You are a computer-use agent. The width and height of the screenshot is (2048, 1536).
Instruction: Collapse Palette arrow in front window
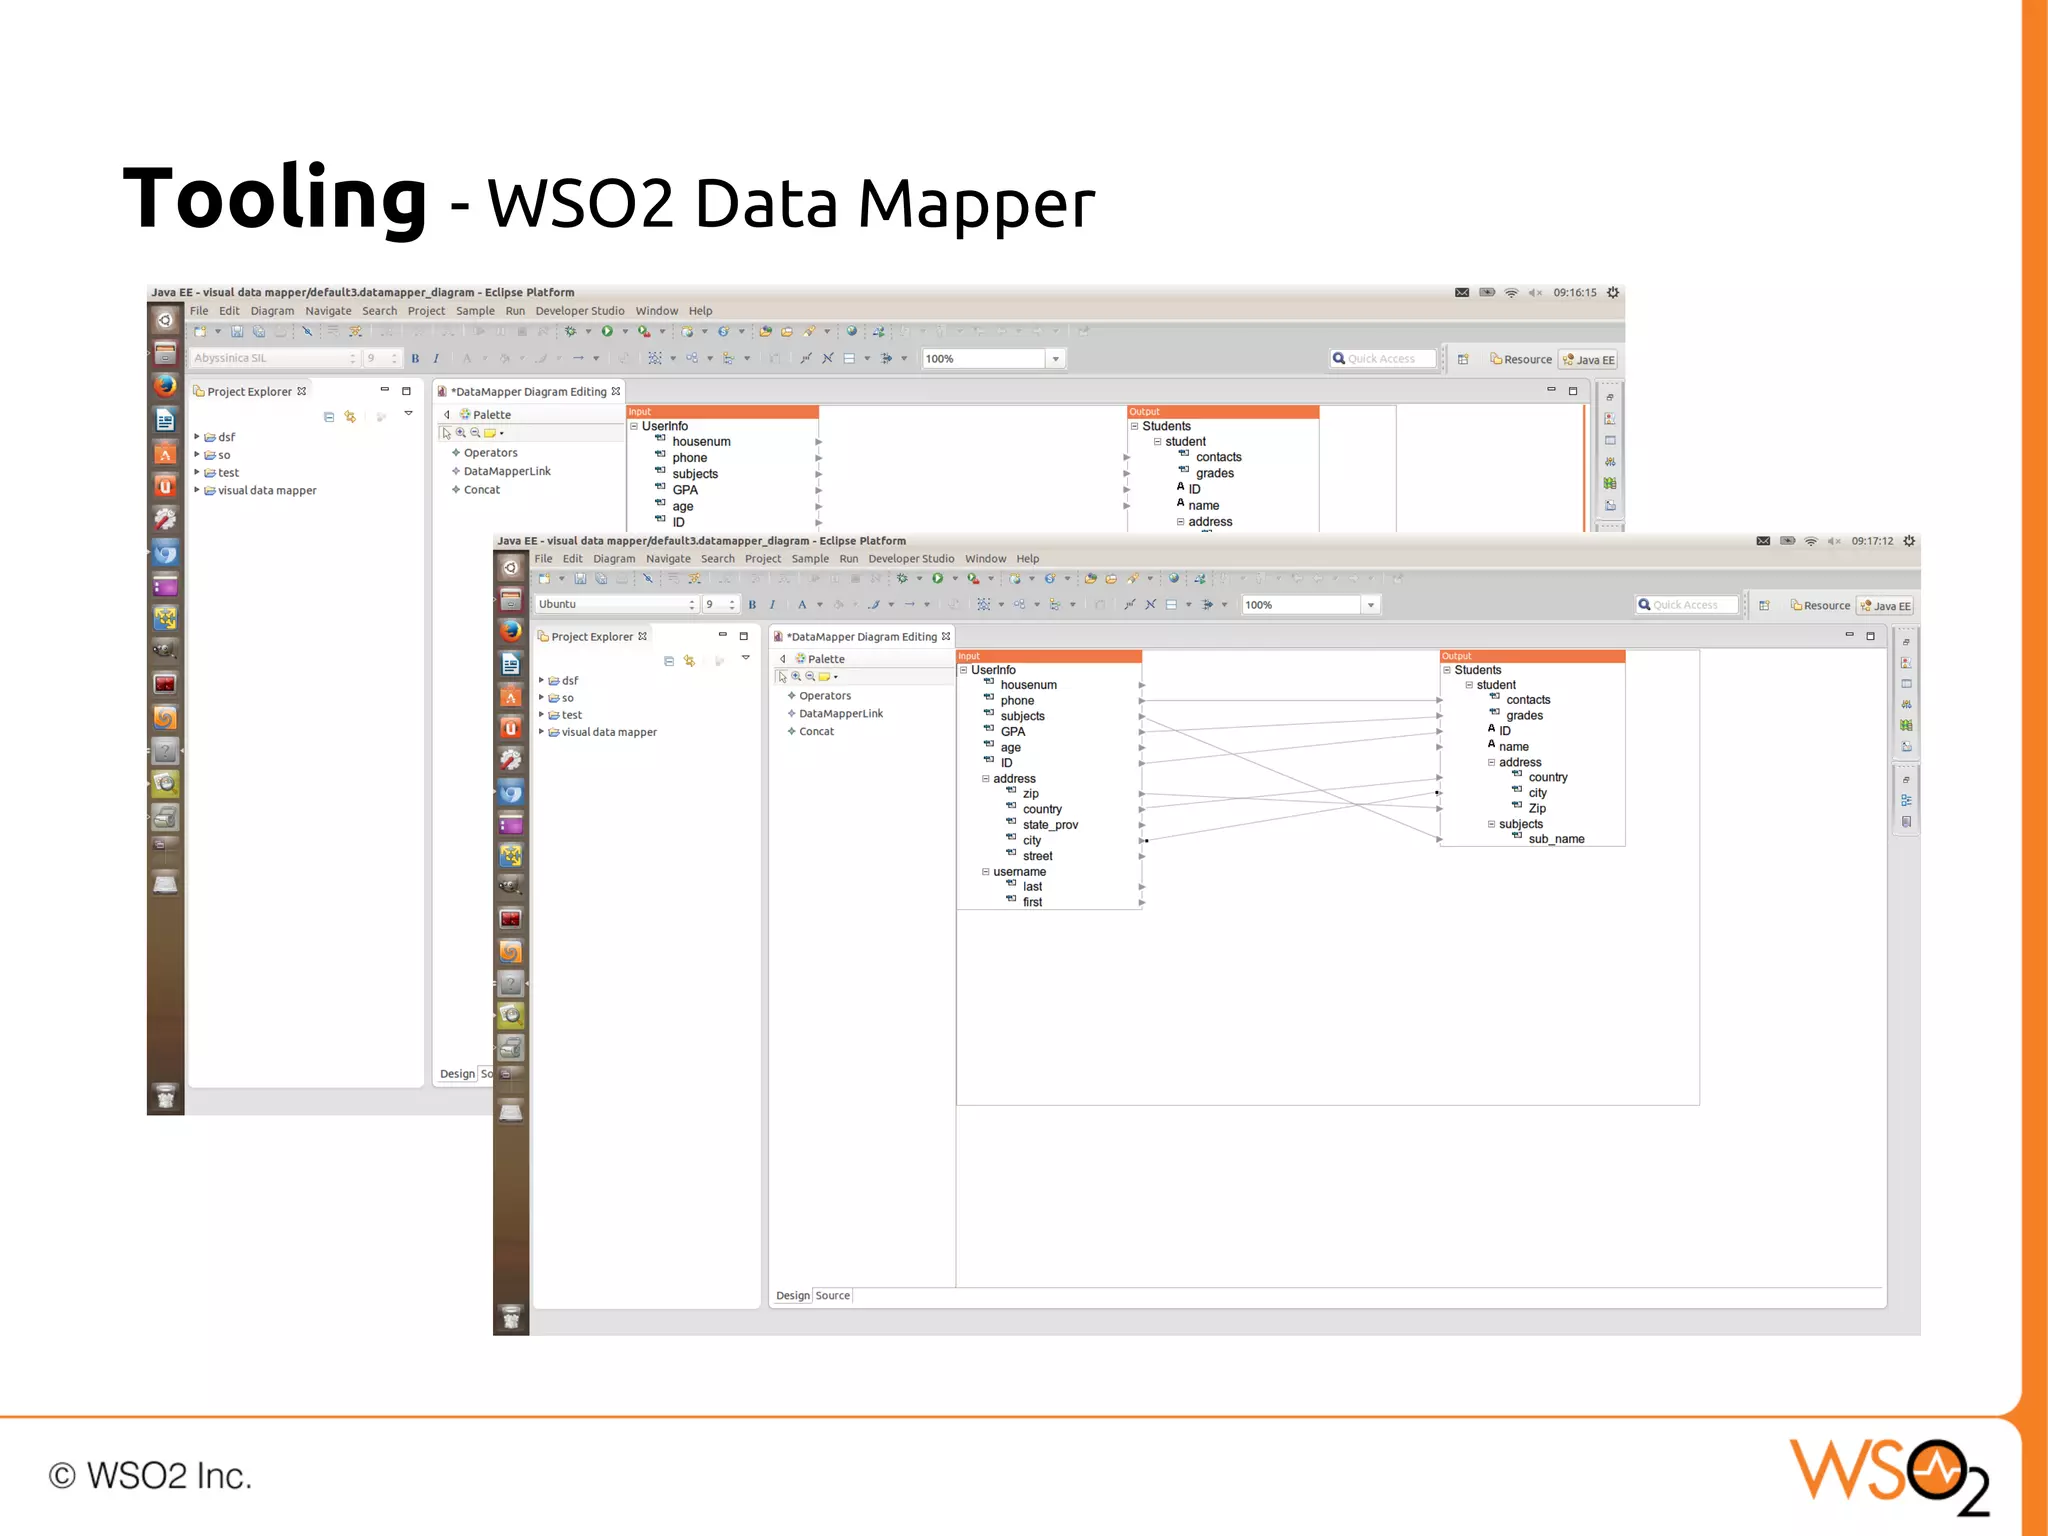click(x=783, y=659)
